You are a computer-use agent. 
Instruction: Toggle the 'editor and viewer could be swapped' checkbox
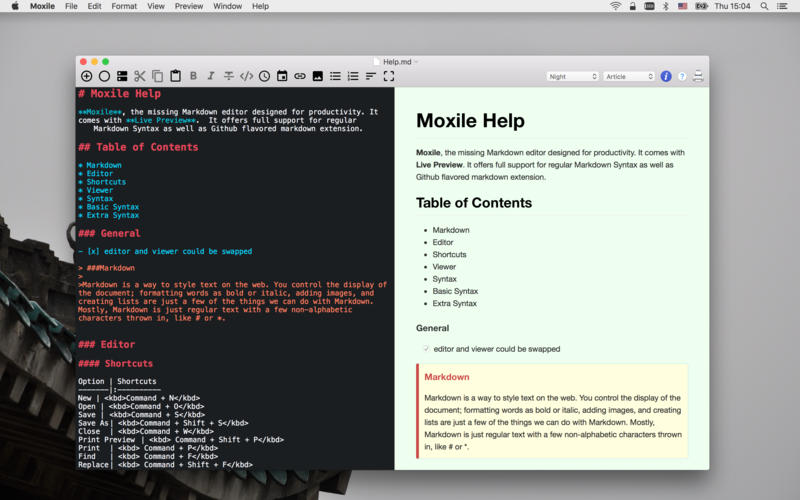pyautogui.click(x=426, y=349)
